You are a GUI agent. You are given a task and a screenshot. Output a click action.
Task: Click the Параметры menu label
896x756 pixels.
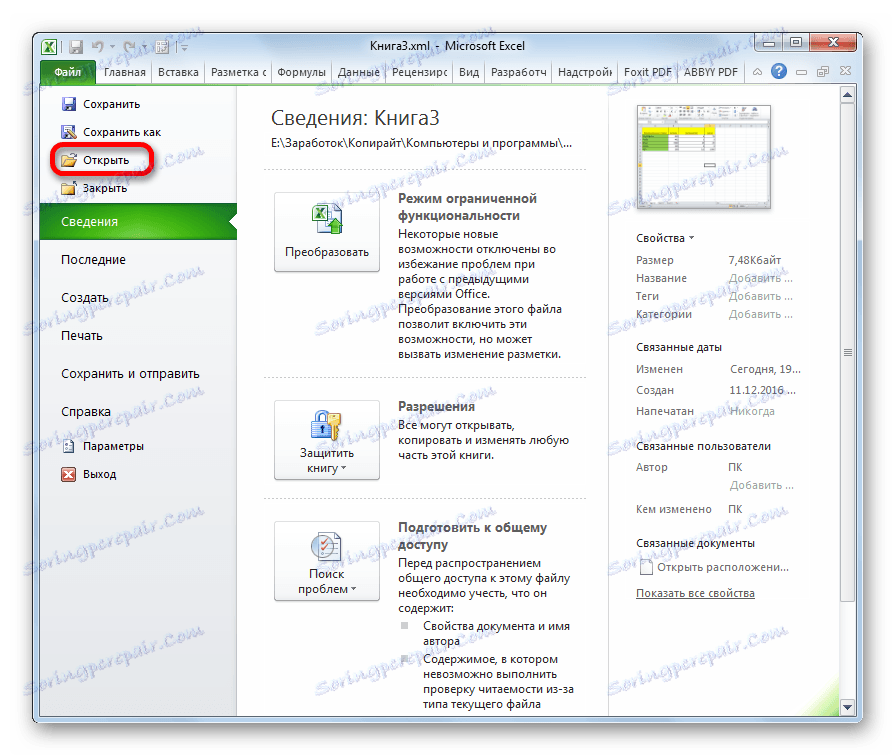[113, 446]
